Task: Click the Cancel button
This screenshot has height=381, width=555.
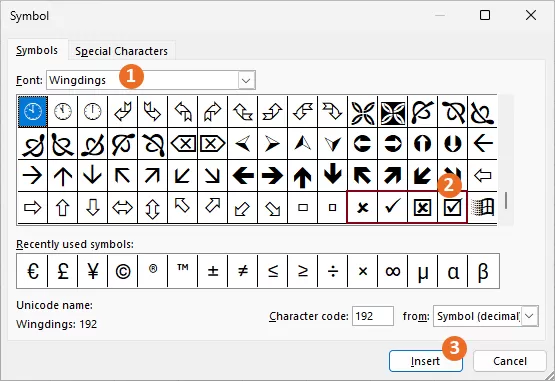Action: click(x=510, y=361)
